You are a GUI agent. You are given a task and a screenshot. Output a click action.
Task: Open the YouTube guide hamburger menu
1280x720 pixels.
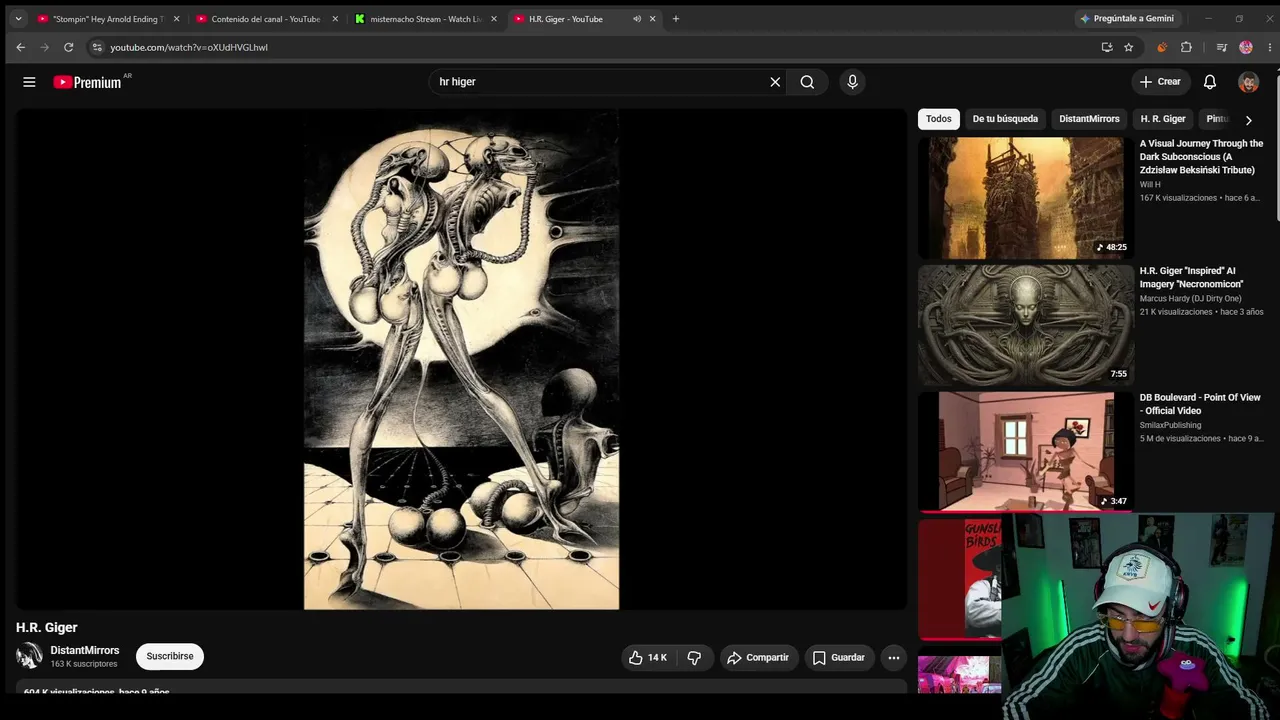pyautogui.click(x=29, y=82)
